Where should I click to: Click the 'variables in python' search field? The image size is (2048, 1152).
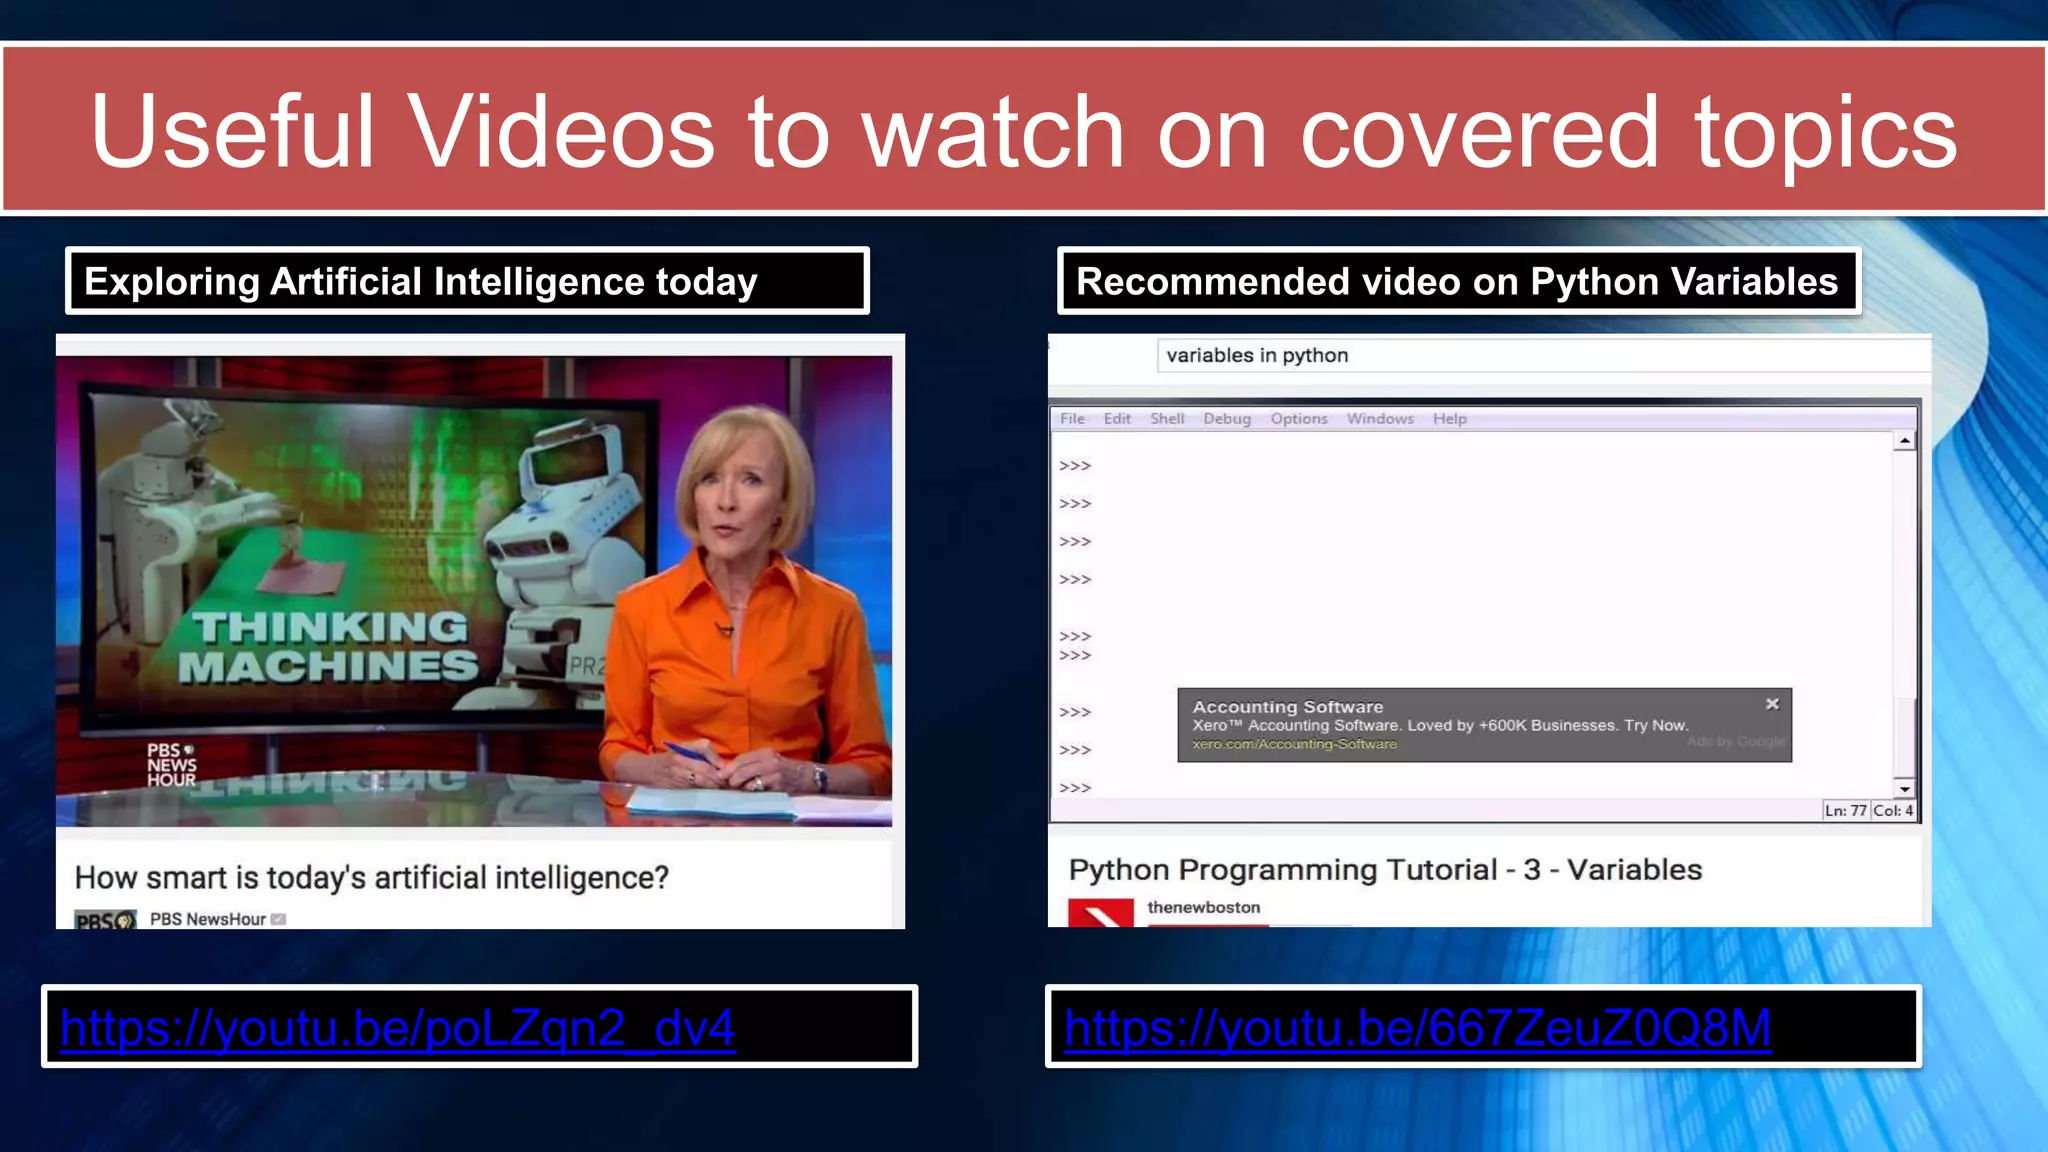(1543, 355)
